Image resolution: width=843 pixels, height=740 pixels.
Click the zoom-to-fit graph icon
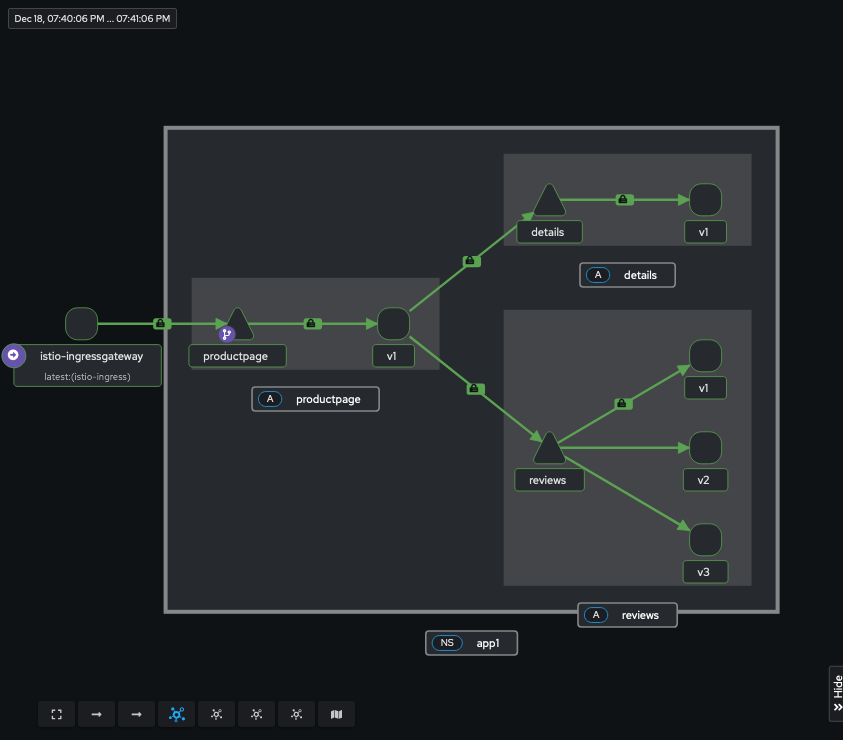pos(56,714)
